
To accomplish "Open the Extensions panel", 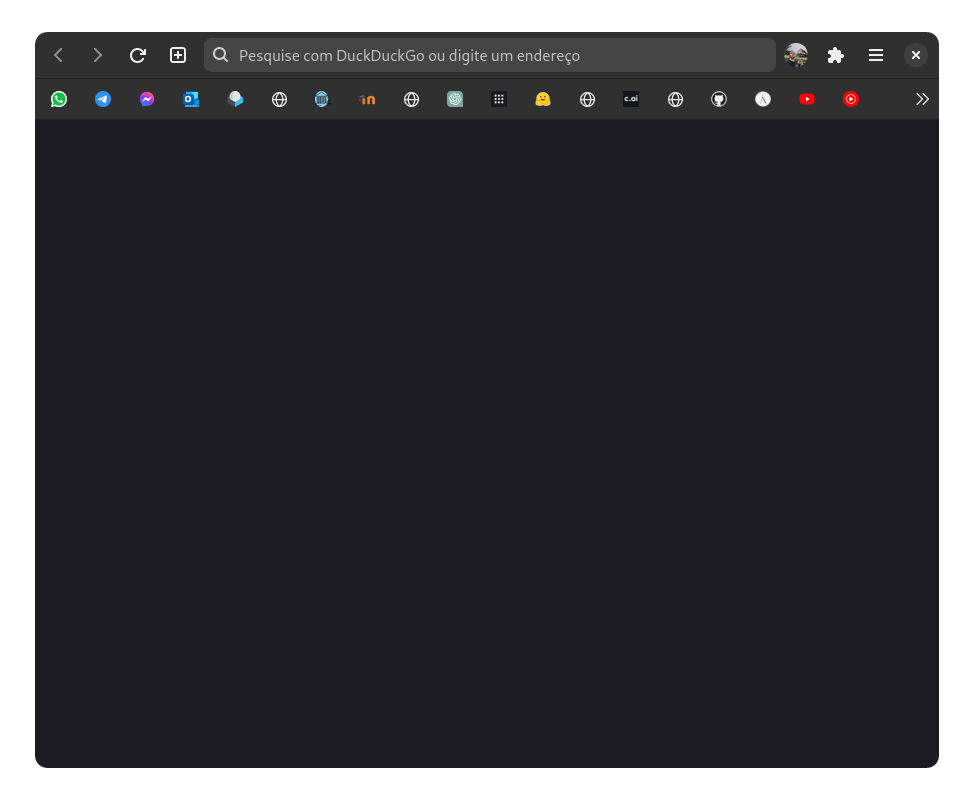I will point(836,55).
